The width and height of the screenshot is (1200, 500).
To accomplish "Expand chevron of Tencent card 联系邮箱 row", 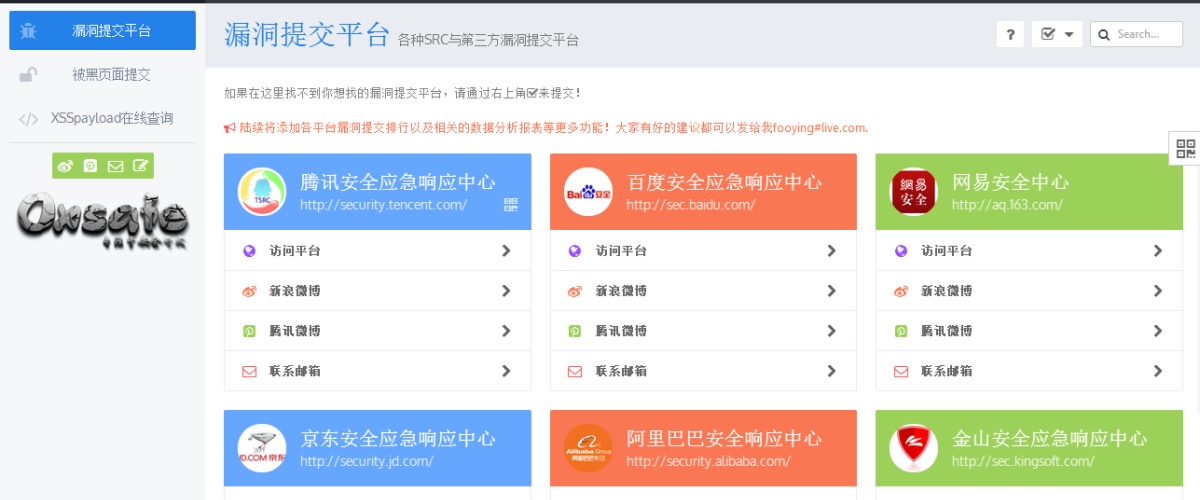I will click(506, 371).
